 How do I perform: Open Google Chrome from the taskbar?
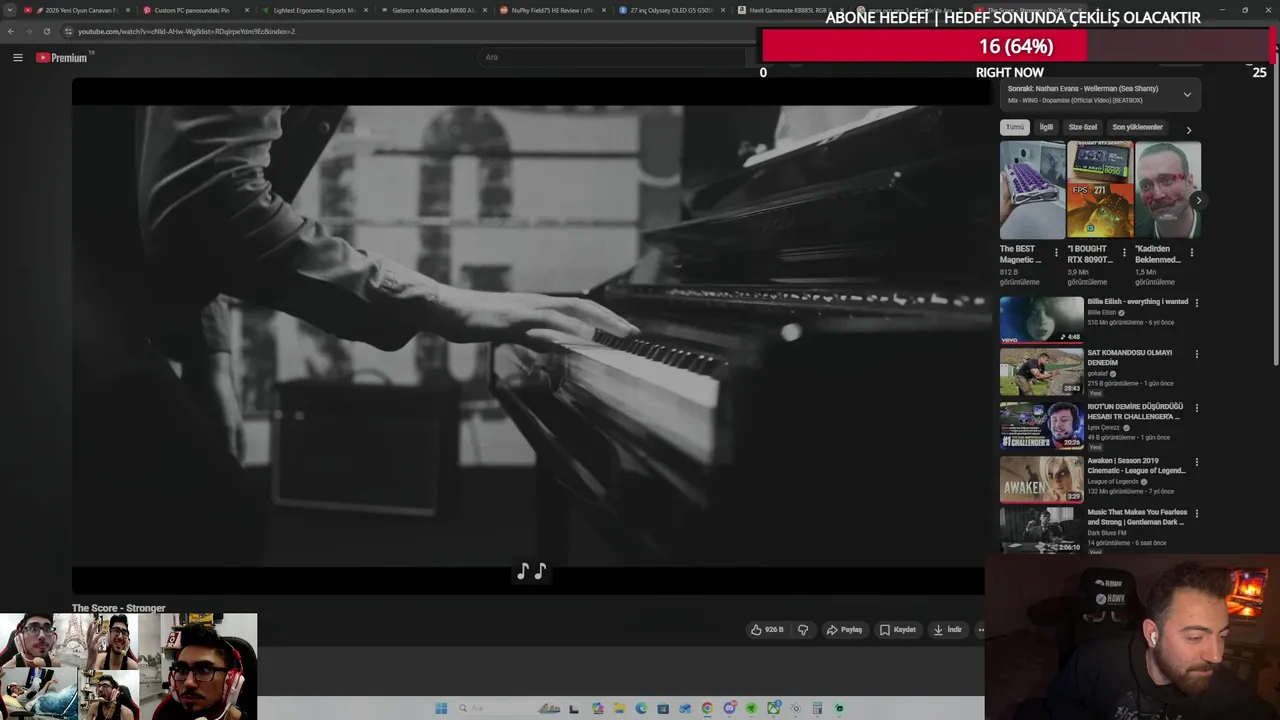tap(707, 709)
